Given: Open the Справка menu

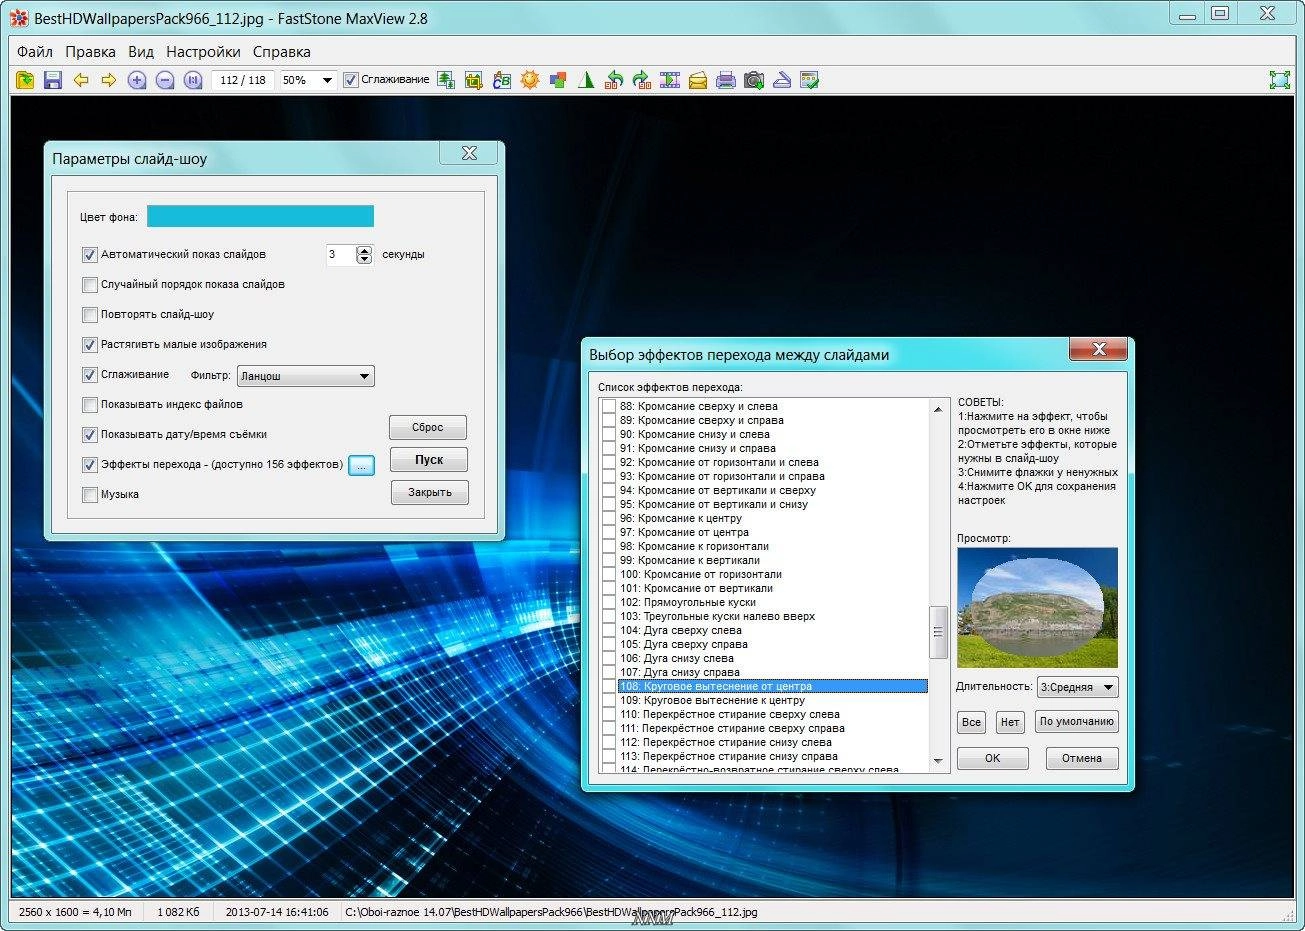Looking at the screenshot, I should [x=281, y=52].
